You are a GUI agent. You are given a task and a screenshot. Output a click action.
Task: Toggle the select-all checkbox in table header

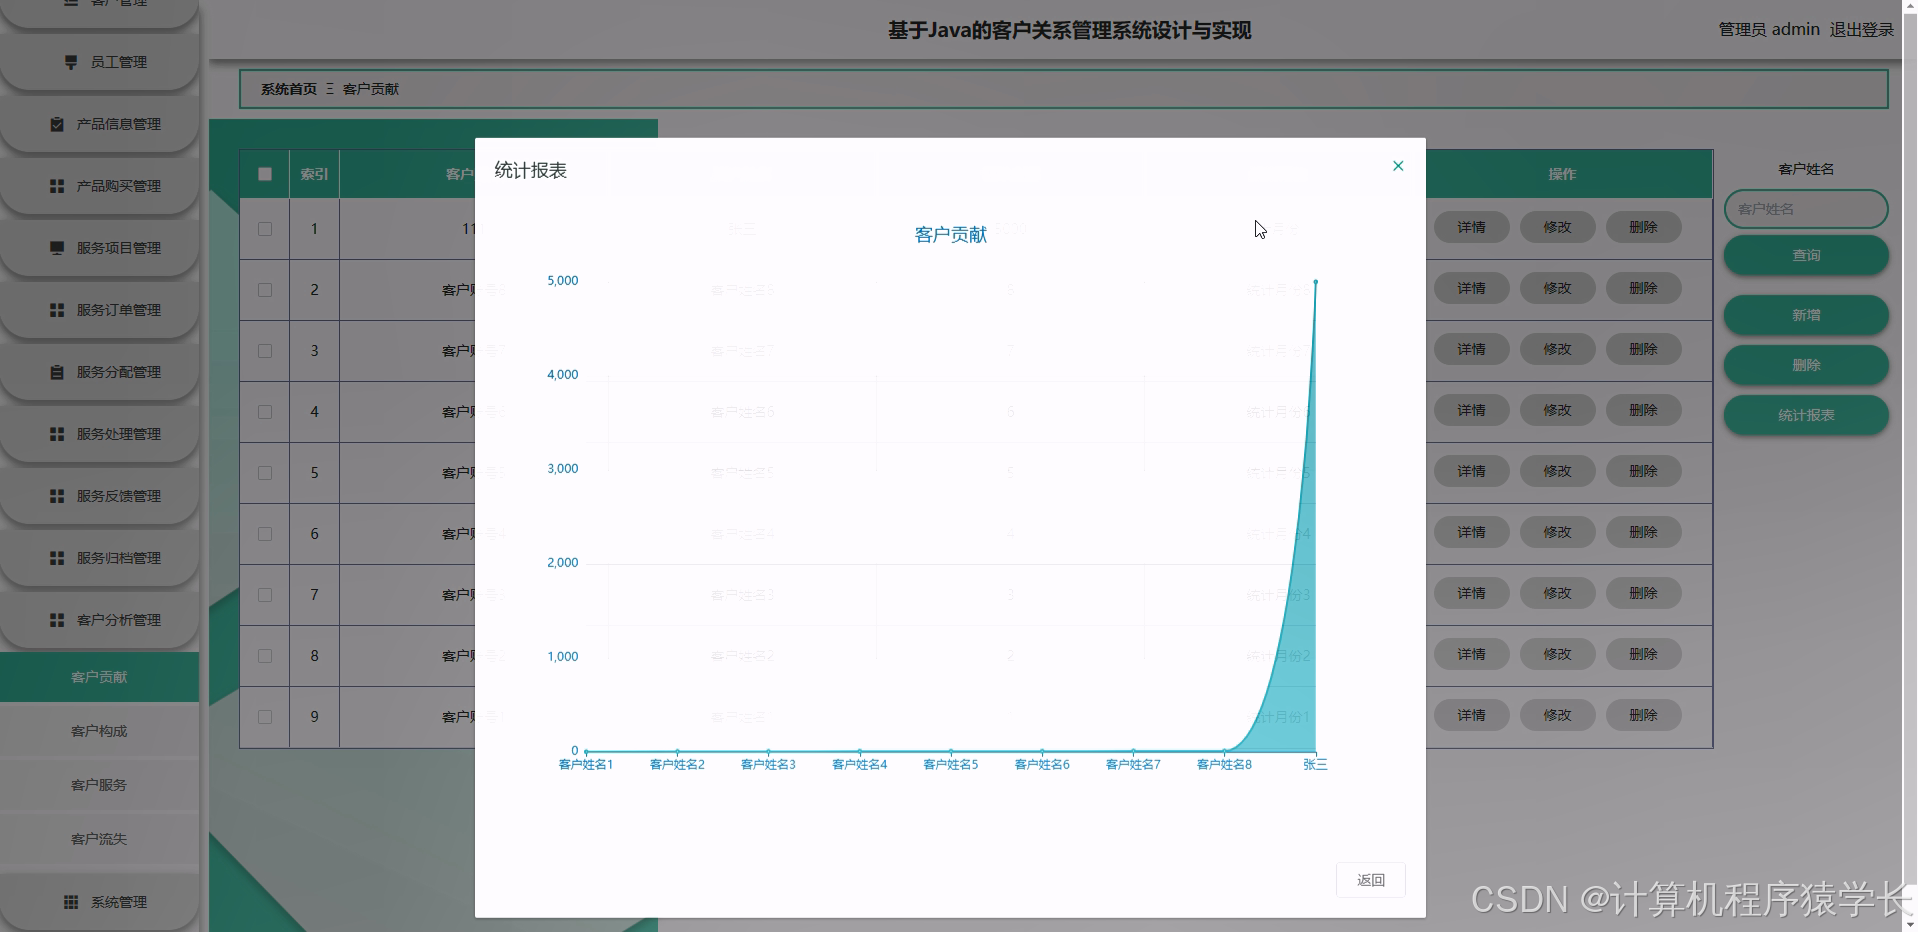point(265,174)
